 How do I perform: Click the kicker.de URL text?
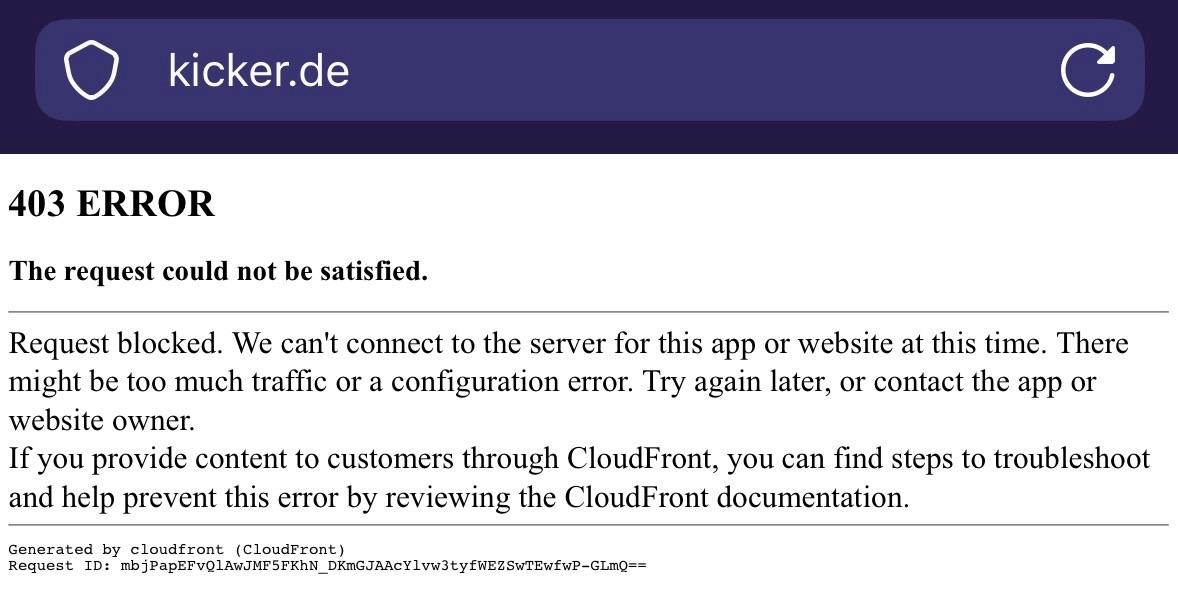click(258, 70)
